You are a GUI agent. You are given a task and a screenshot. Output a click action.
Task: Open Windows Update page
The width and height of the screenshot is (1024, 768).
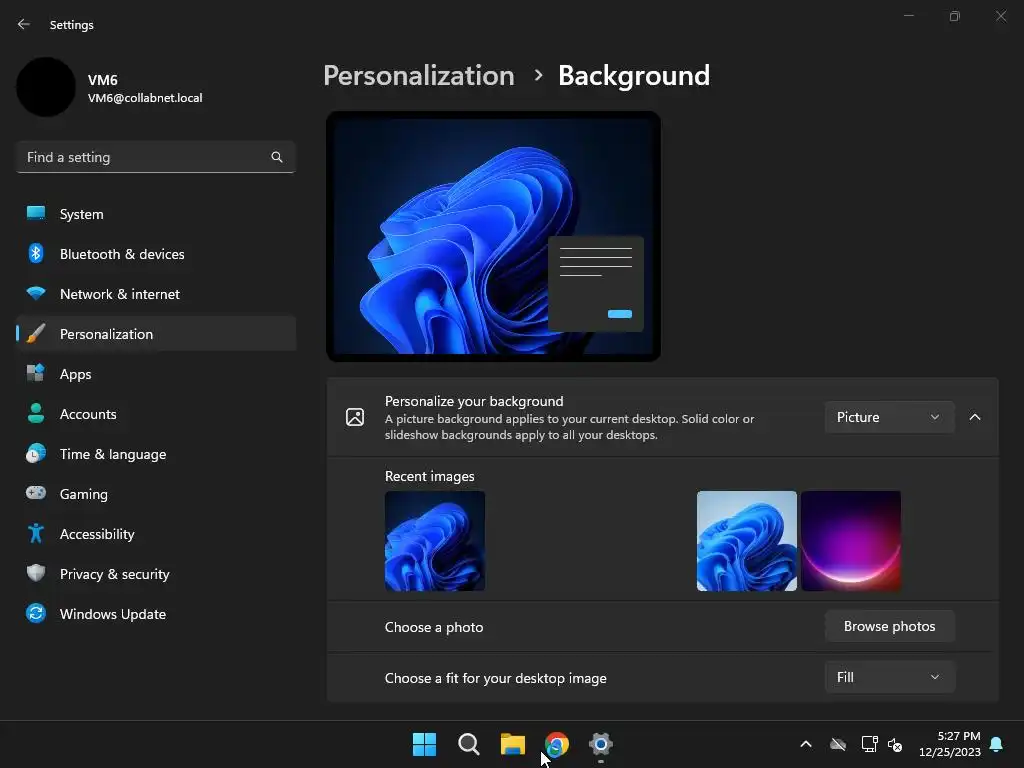pyautogui.click(x=155, y=613)
